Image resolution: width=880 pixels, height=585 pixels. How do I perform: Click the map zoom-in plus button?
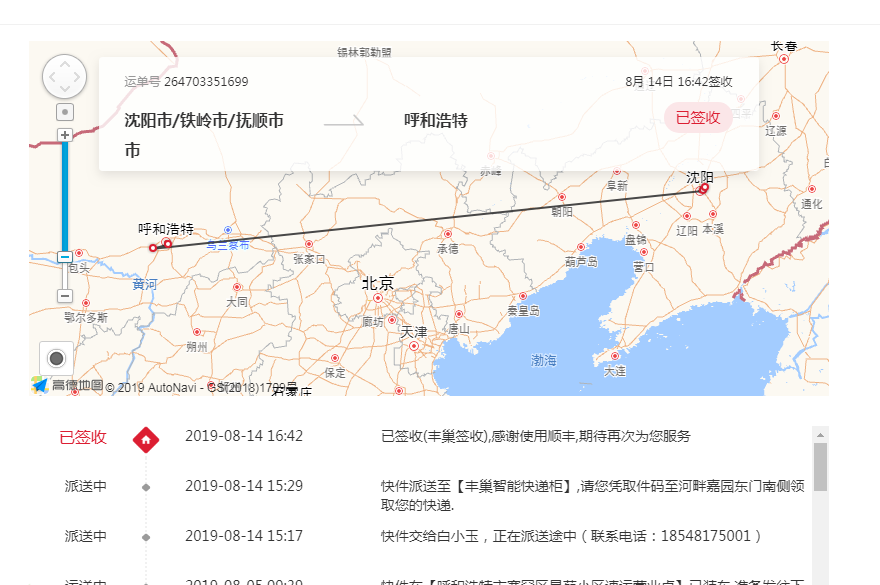(x=65, y=135)
